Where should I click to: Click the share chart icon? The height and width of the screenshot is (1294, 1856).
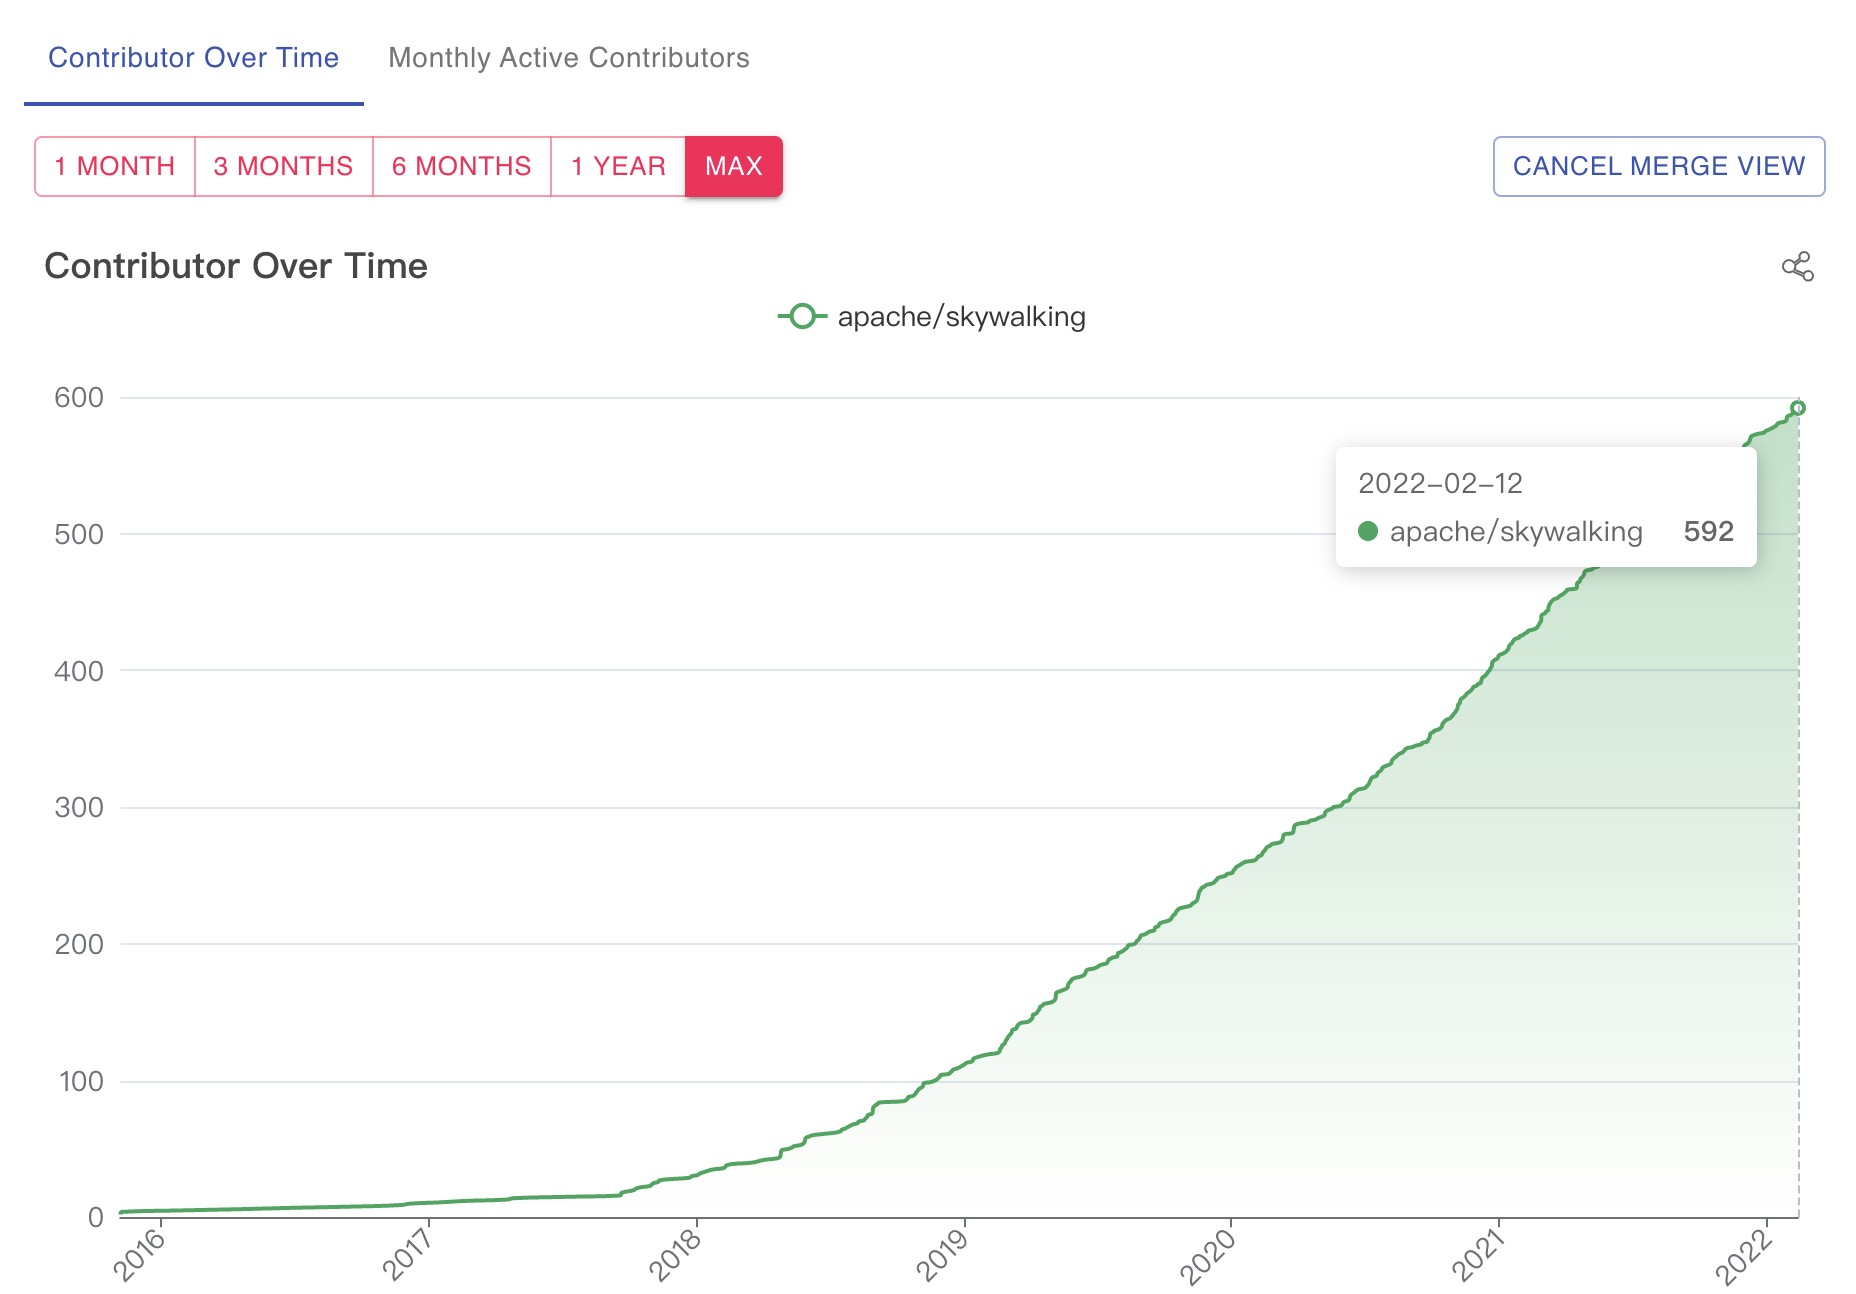[x=1797, y=266]
